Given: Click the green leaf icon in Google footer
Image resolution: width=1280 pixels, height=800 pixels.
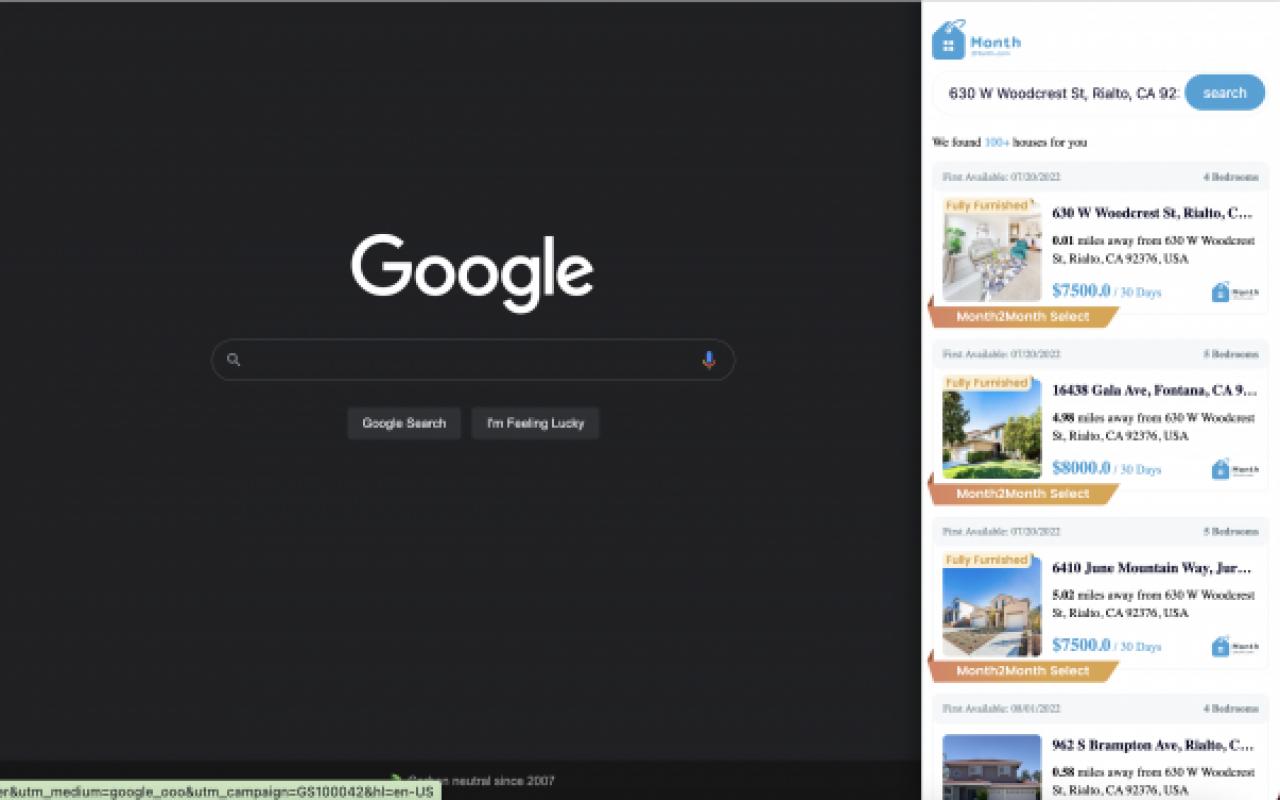Looking at the screenshot, I should pyautogui.click(x=397, y=779).
